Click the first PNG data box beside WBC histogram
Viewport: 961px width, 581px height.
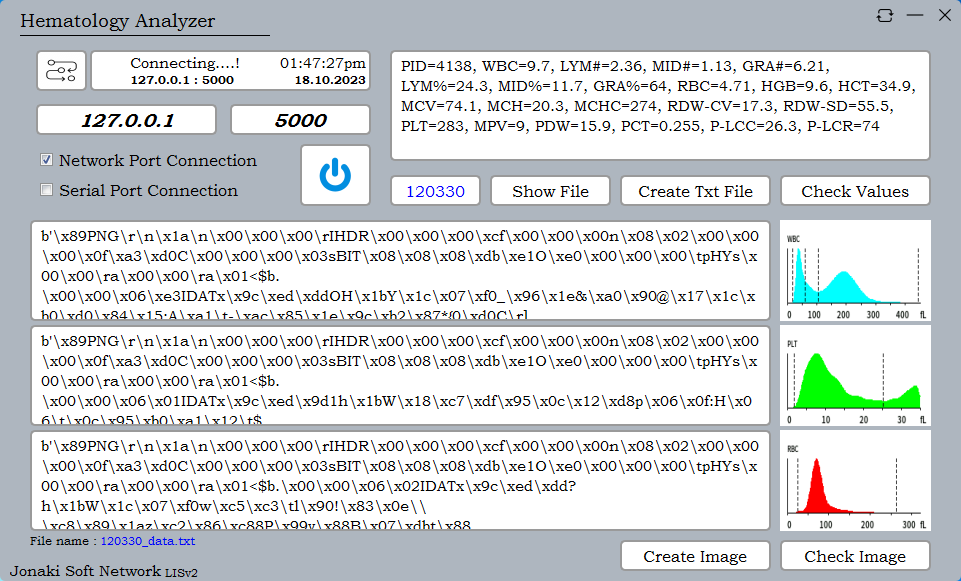click(401, 270)
